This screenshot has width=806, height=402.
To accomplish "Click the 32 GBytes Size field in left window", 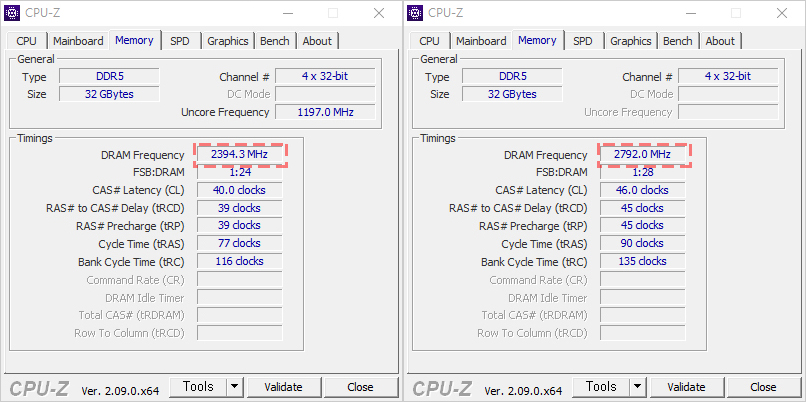I will (x=109, y=95).
